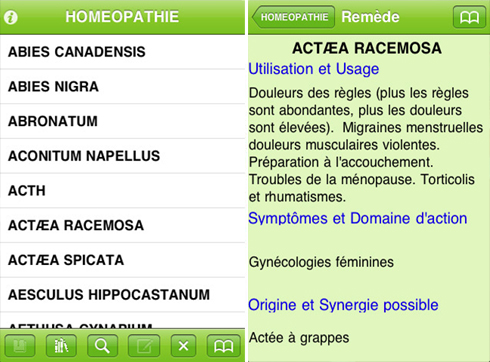
Task: Open the library bookshelf icon
Action: [x=61, y=346]
